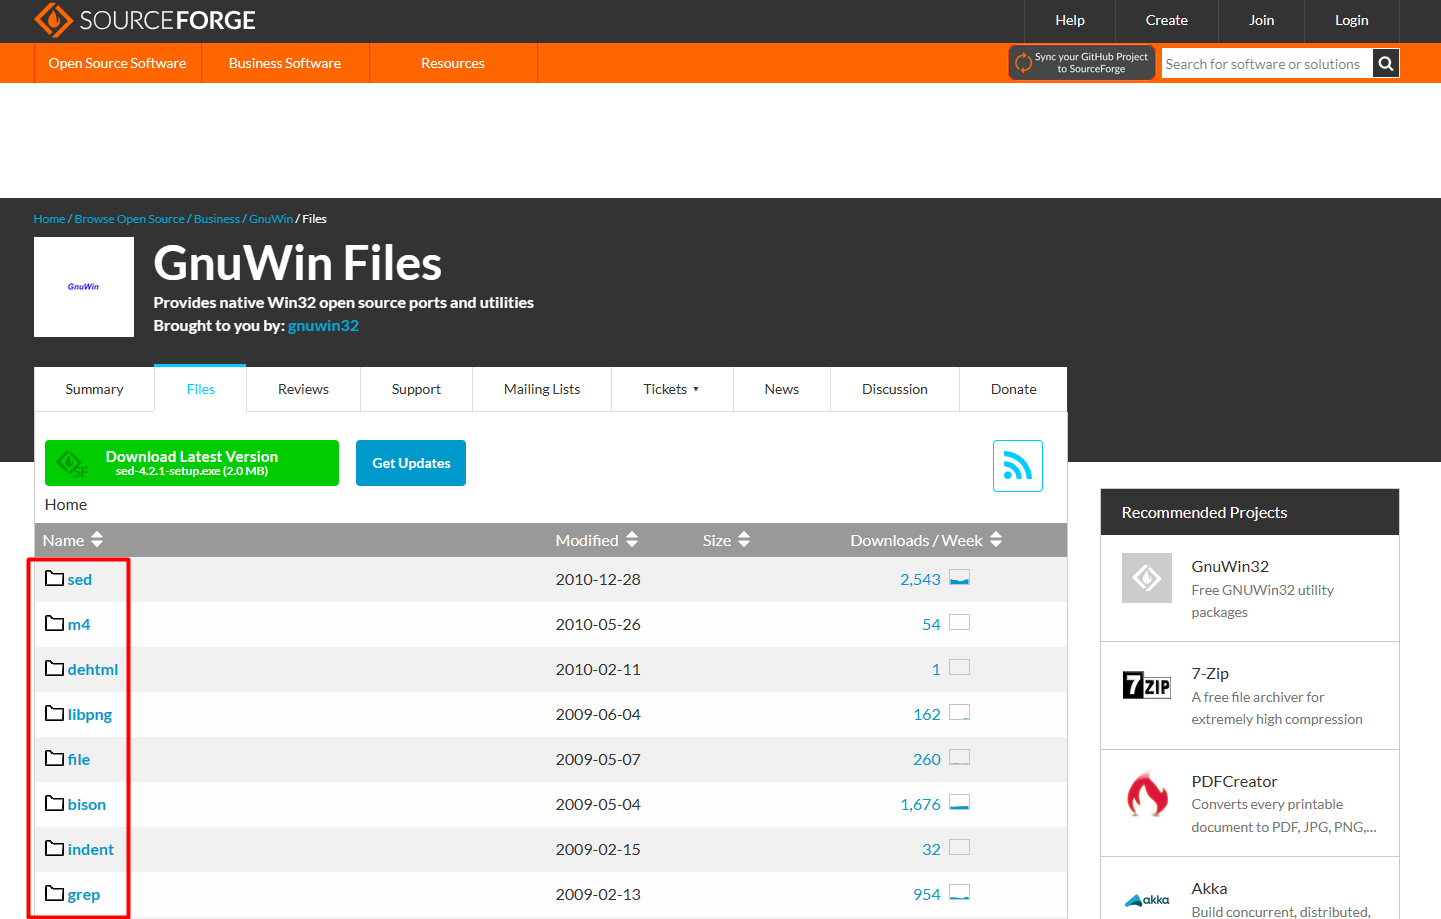The height and width of the screenshot is (919, 1441).
Task: Click Sync your GitHub Project button
Action: coord(1082,63)
